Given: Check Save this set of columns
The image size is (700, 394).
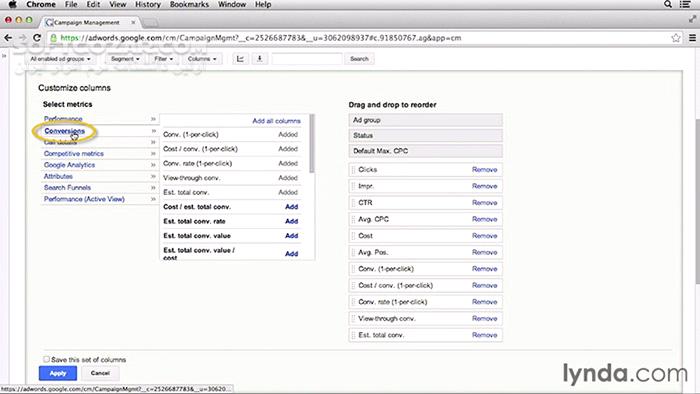Looking at the screenshot, I should (46, 359).
